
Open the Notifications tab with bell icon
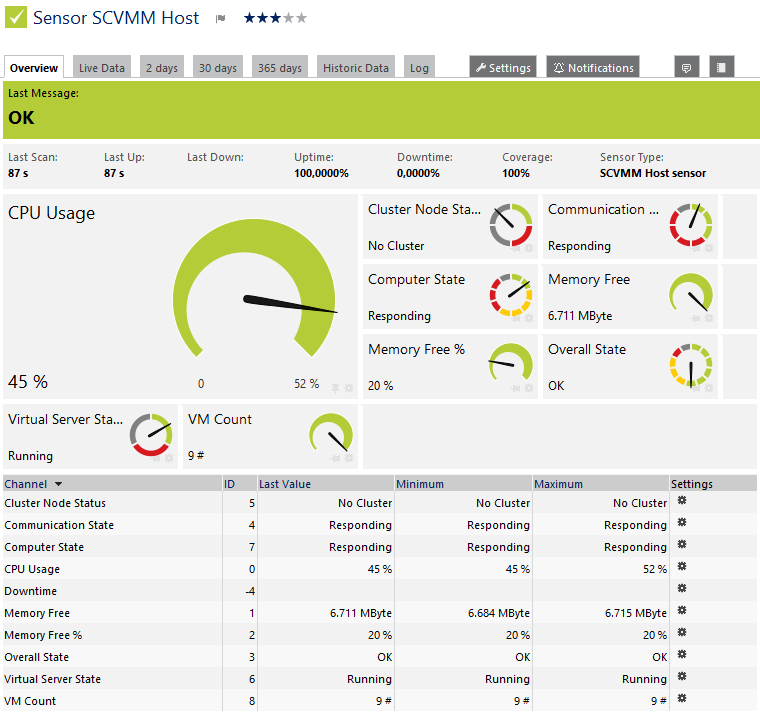pos(593,67)
